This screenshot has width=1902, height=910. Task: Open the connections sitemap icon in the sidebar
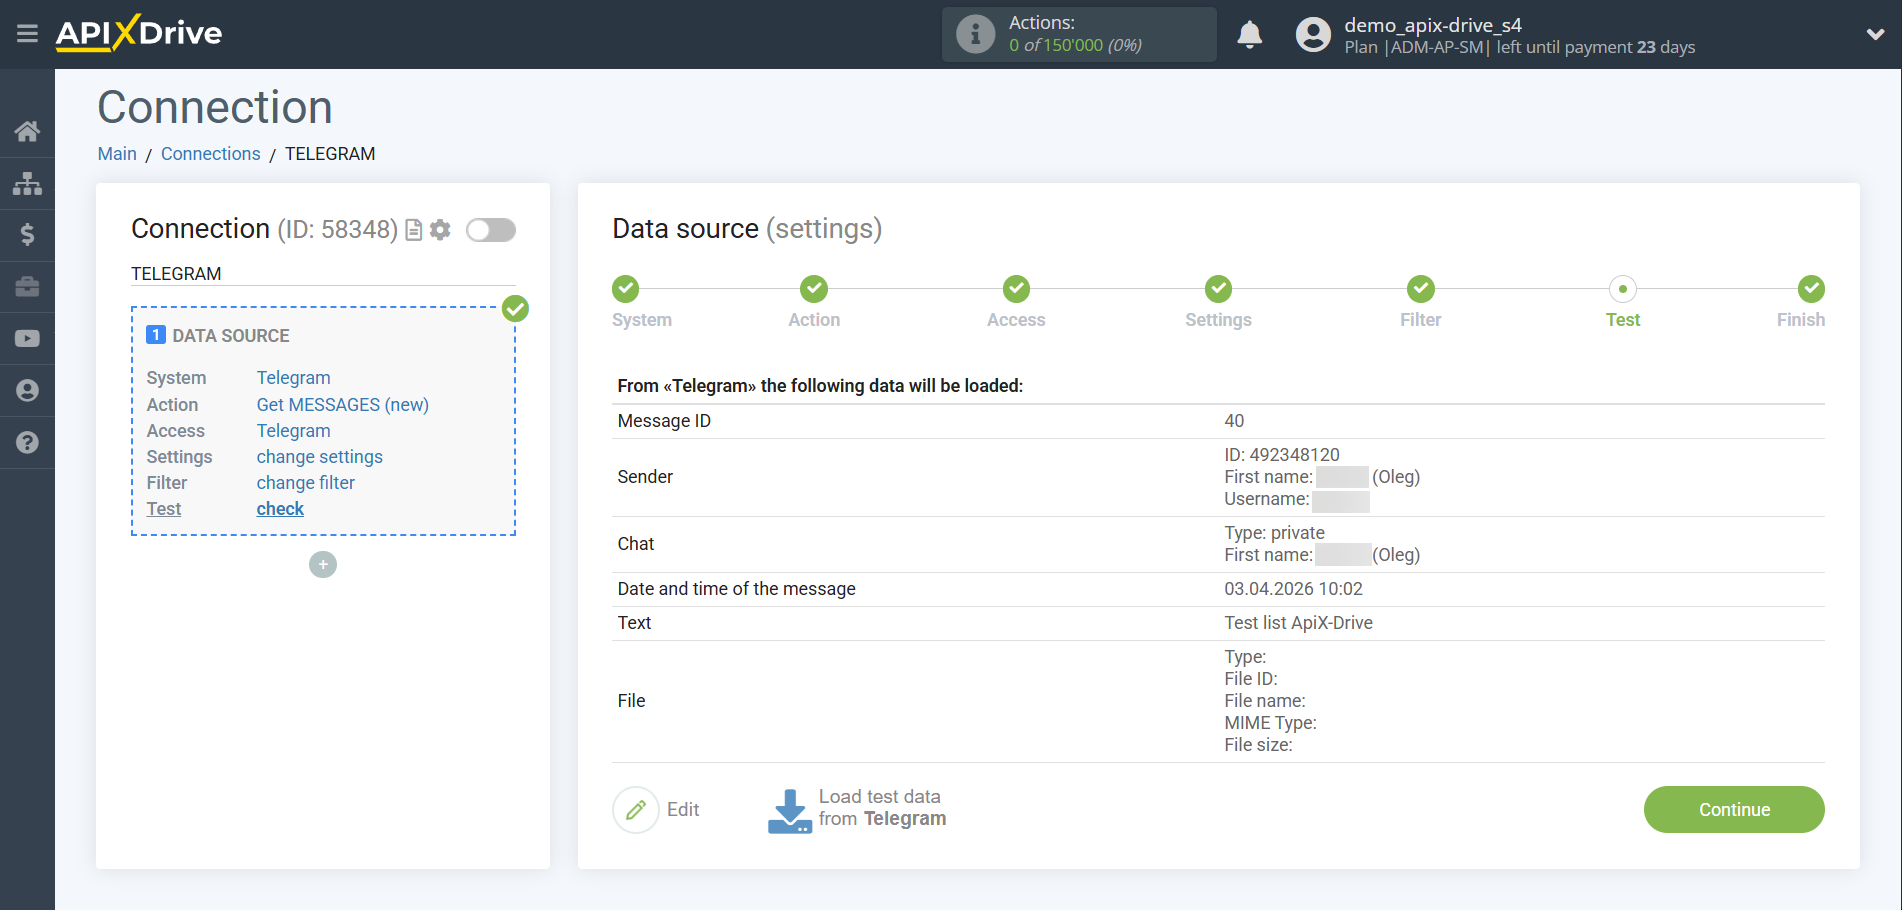[27, 183]
